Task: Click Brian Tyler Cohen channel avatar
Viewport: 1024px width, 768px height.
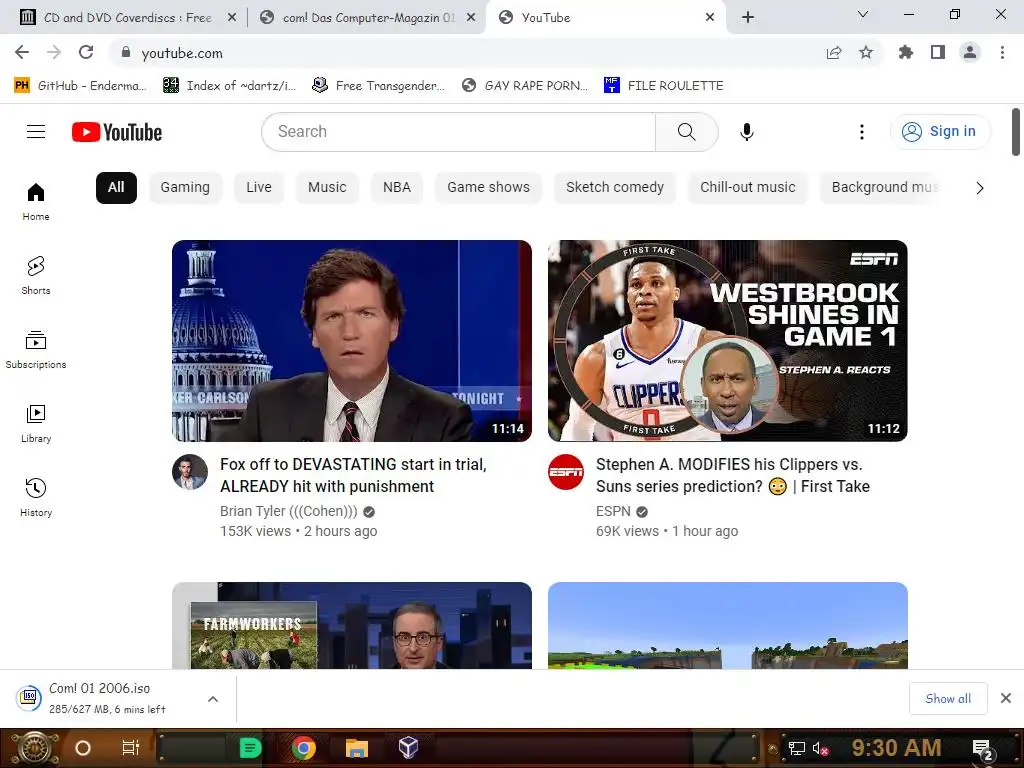Action: tap(190, 472)
